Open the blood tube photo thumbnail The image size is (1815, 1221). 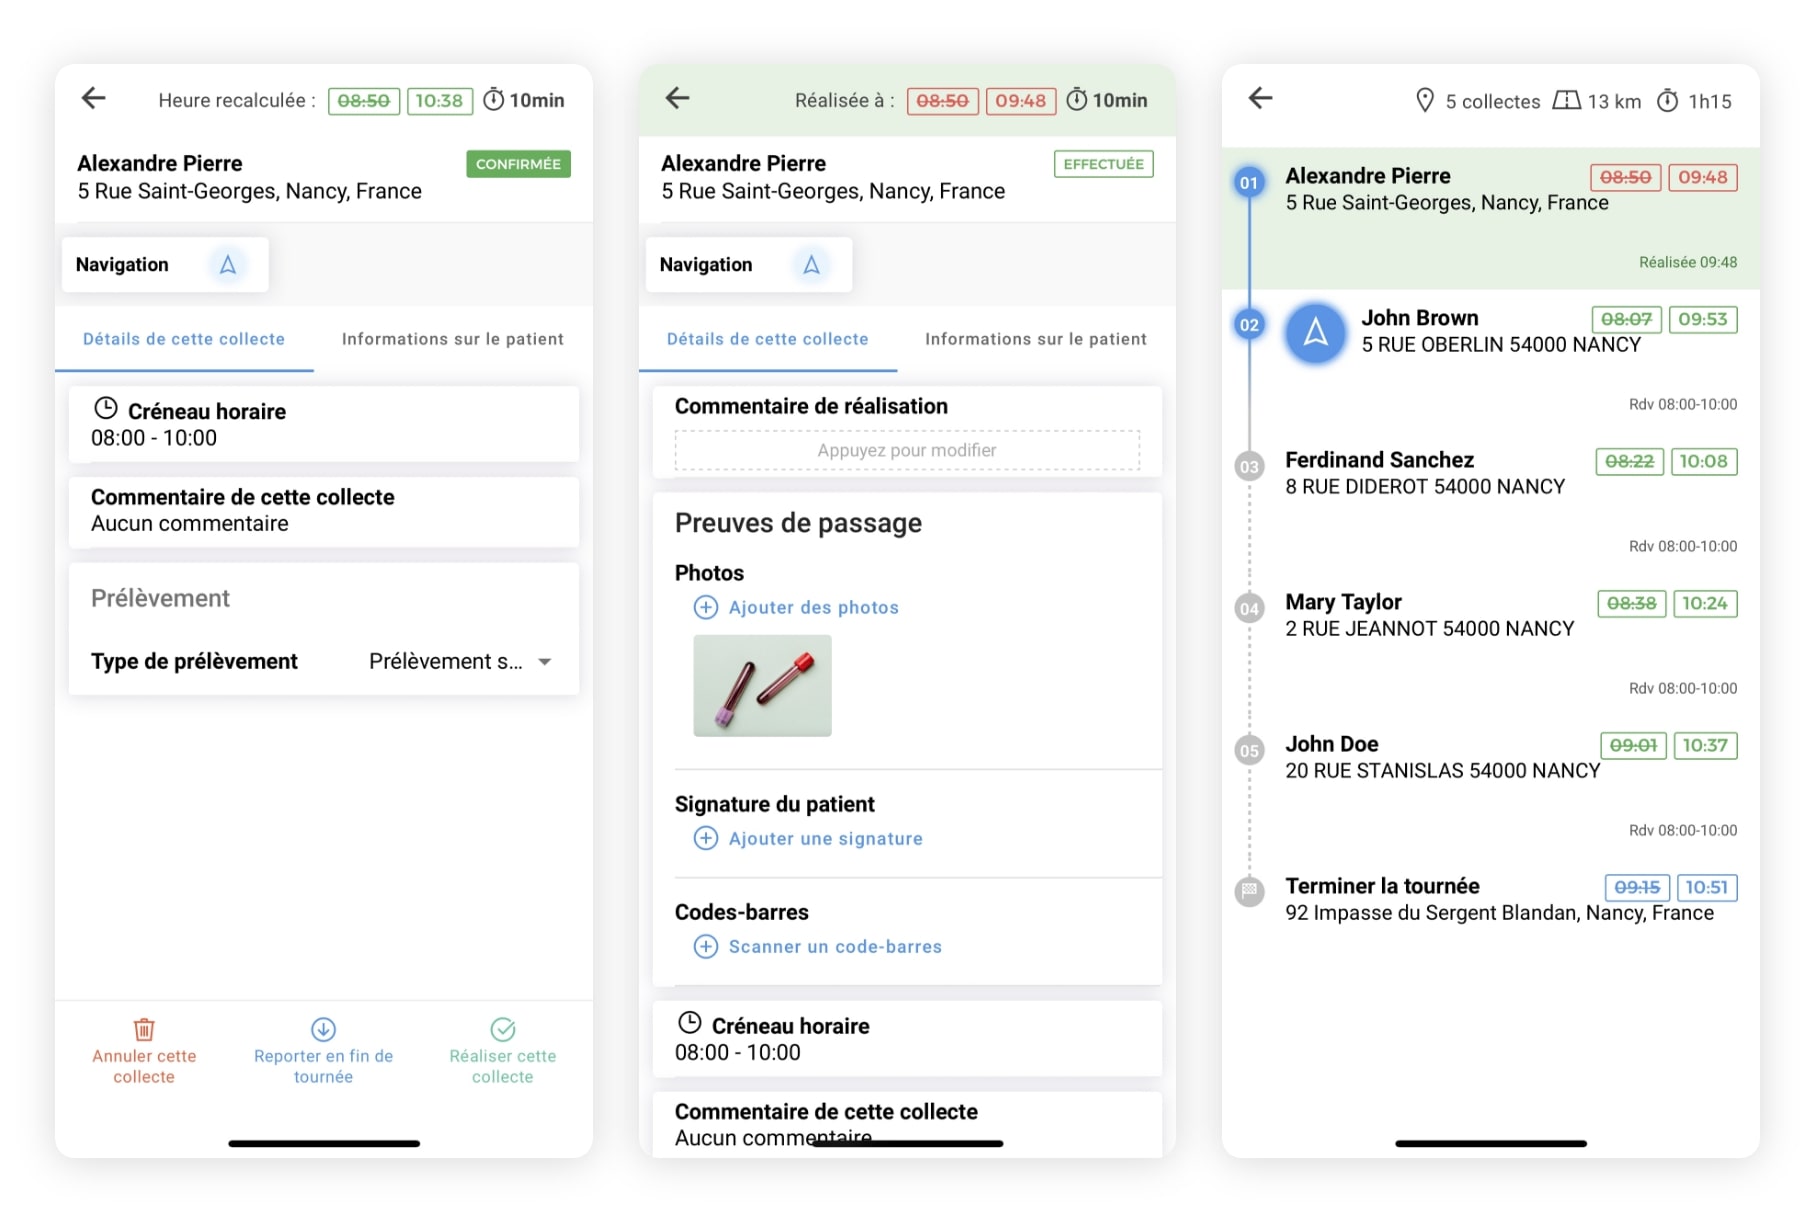pyautogui.click(x=761, y=686)
